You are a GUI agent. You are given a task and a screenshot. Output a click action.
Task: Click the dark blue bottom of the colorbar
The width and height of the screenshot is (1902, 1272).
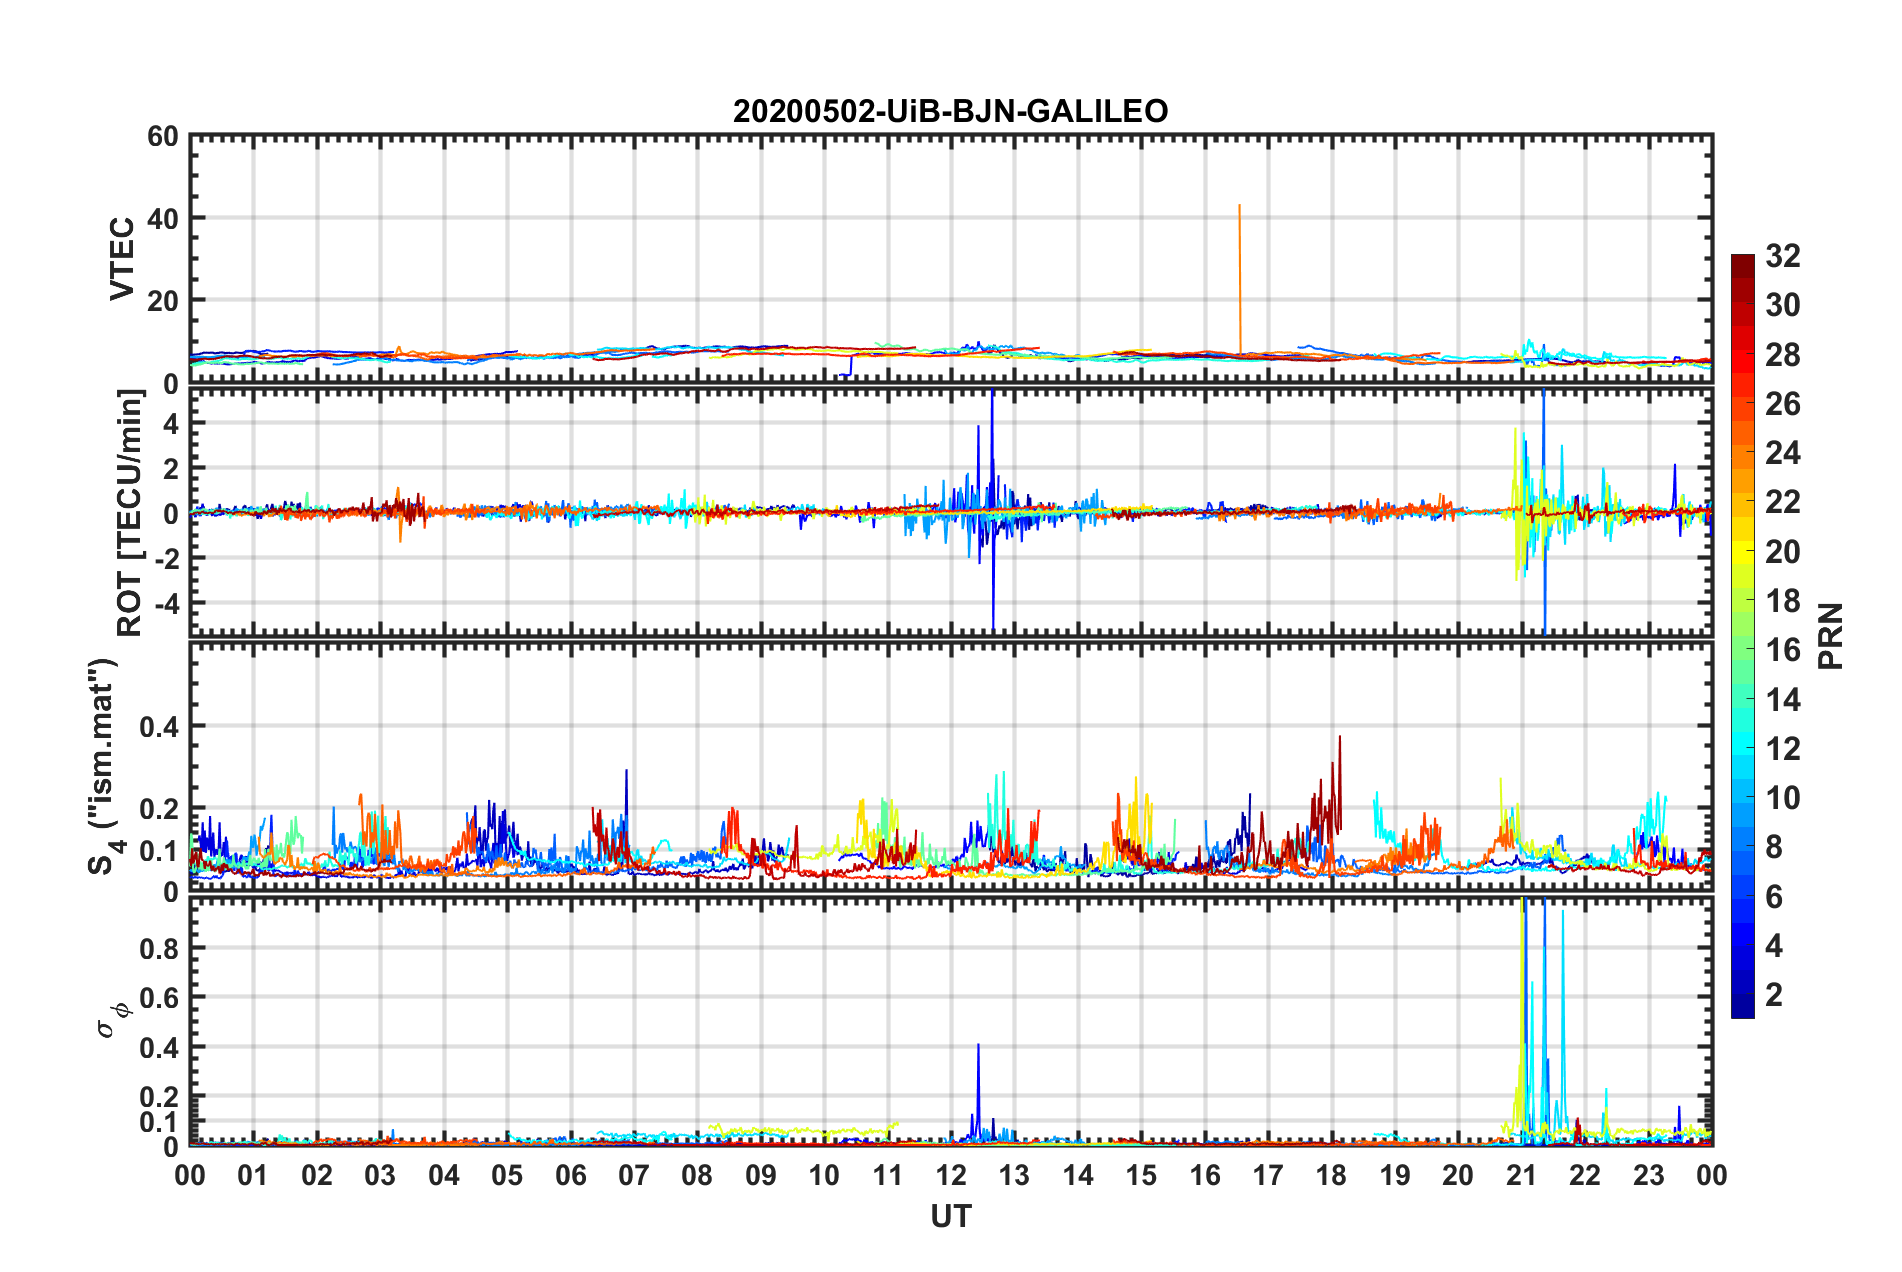(x=1743, y=1006)
